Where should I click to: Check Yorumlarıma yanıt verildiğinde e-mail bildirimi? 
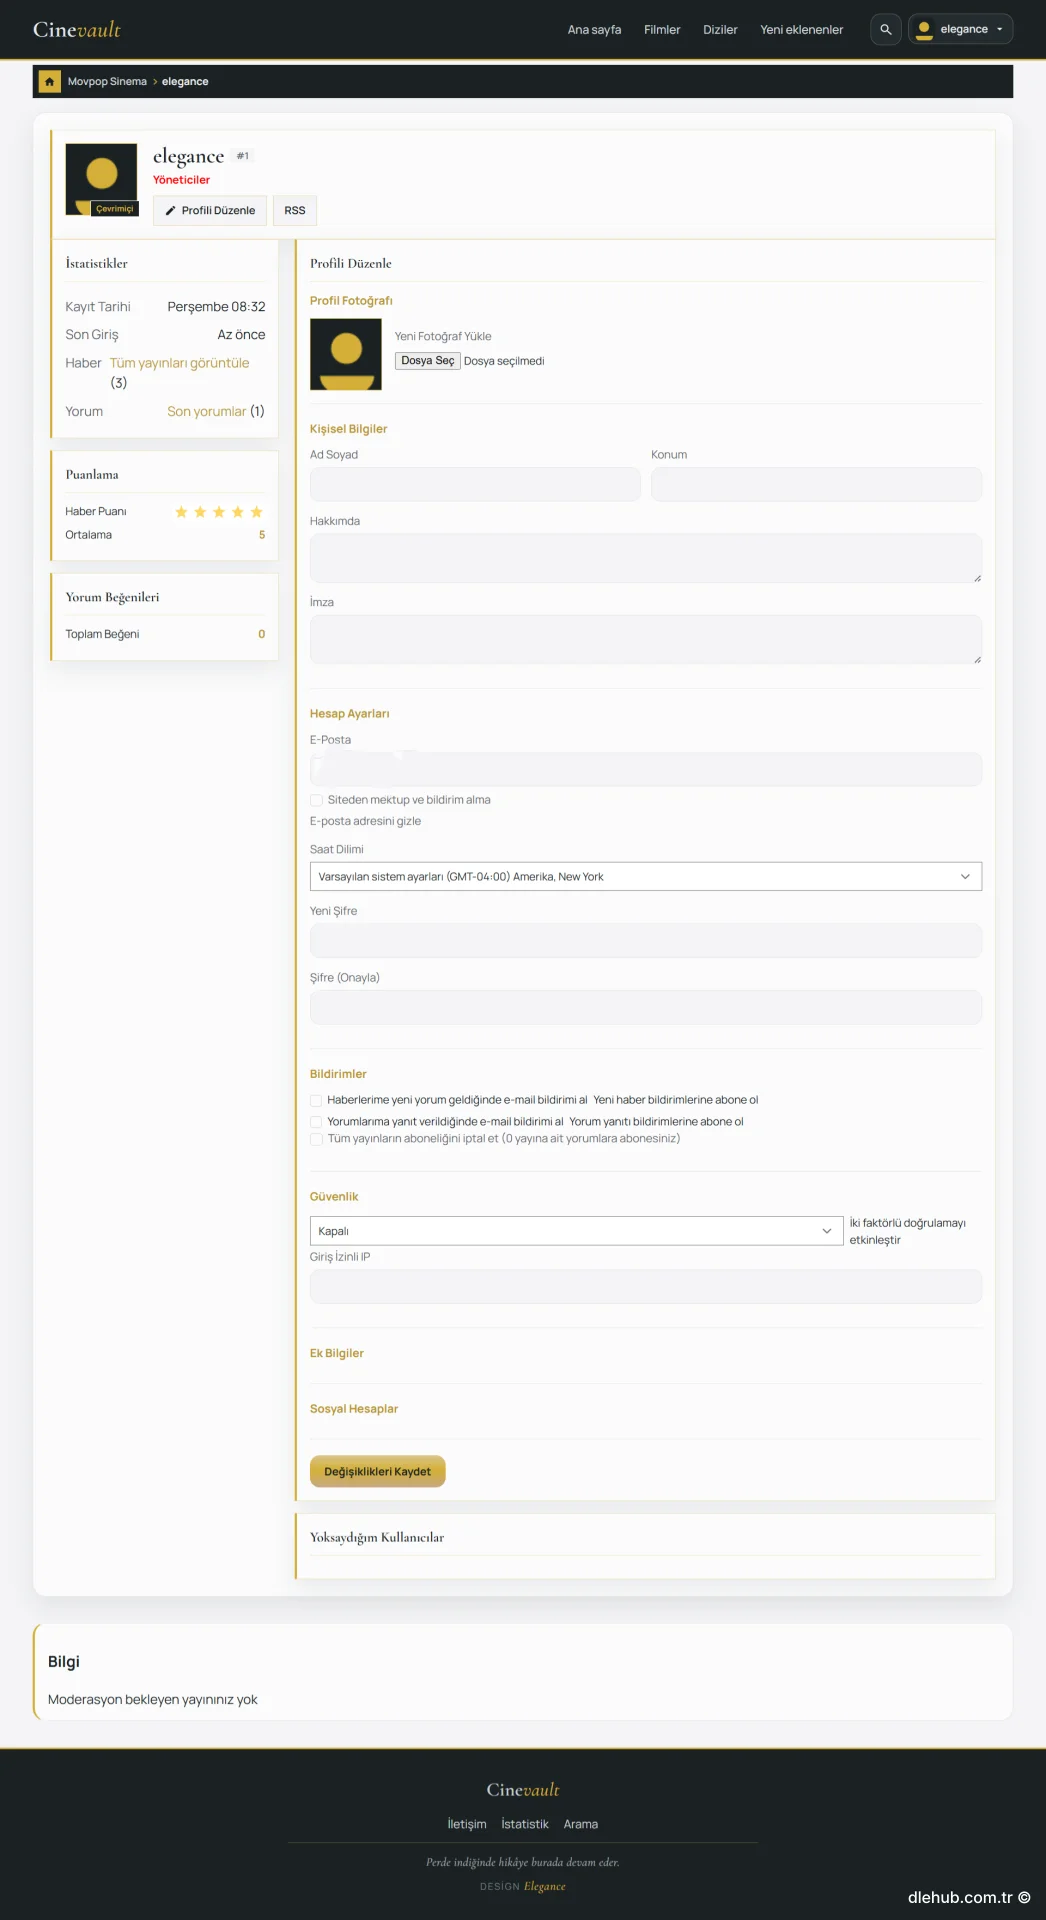coord(316,1122)
